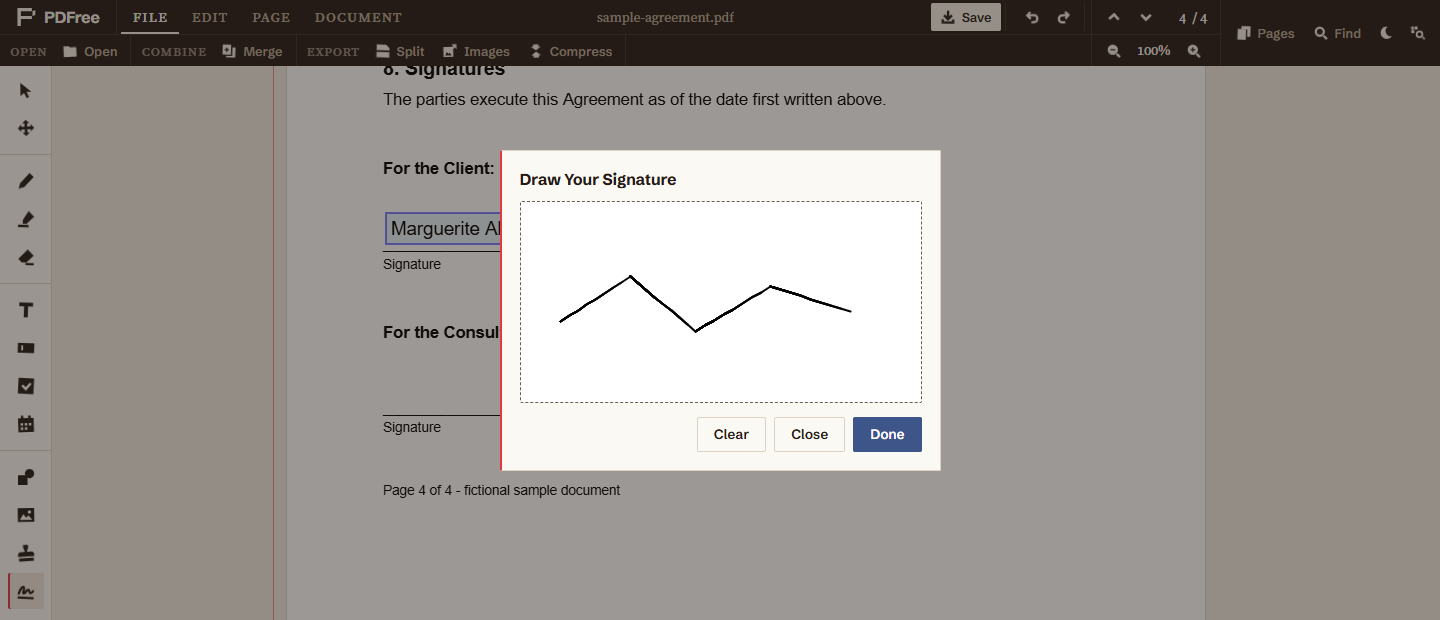This screenshot has width=1440, height=620.
Task: Open the PAGE tab
Action: point(271,18)
